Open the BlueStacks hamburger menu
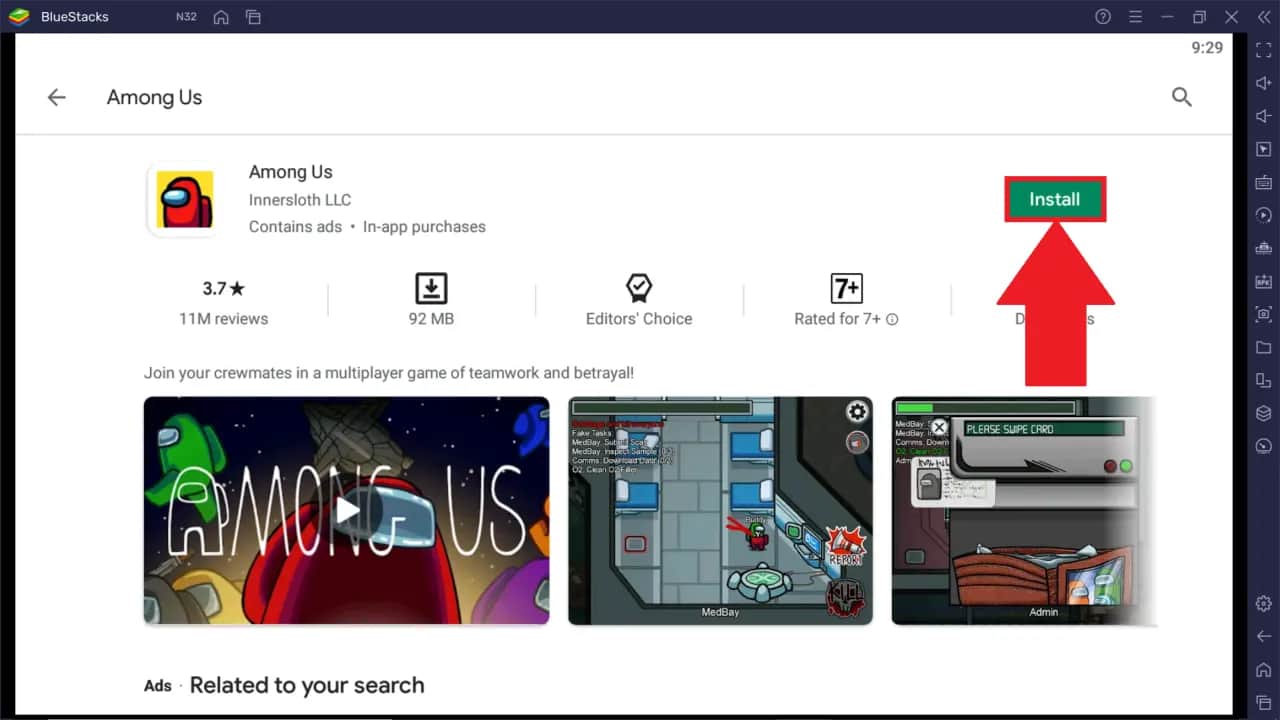The height and width of the screenshot is (720, 1280). [1135, 17]
